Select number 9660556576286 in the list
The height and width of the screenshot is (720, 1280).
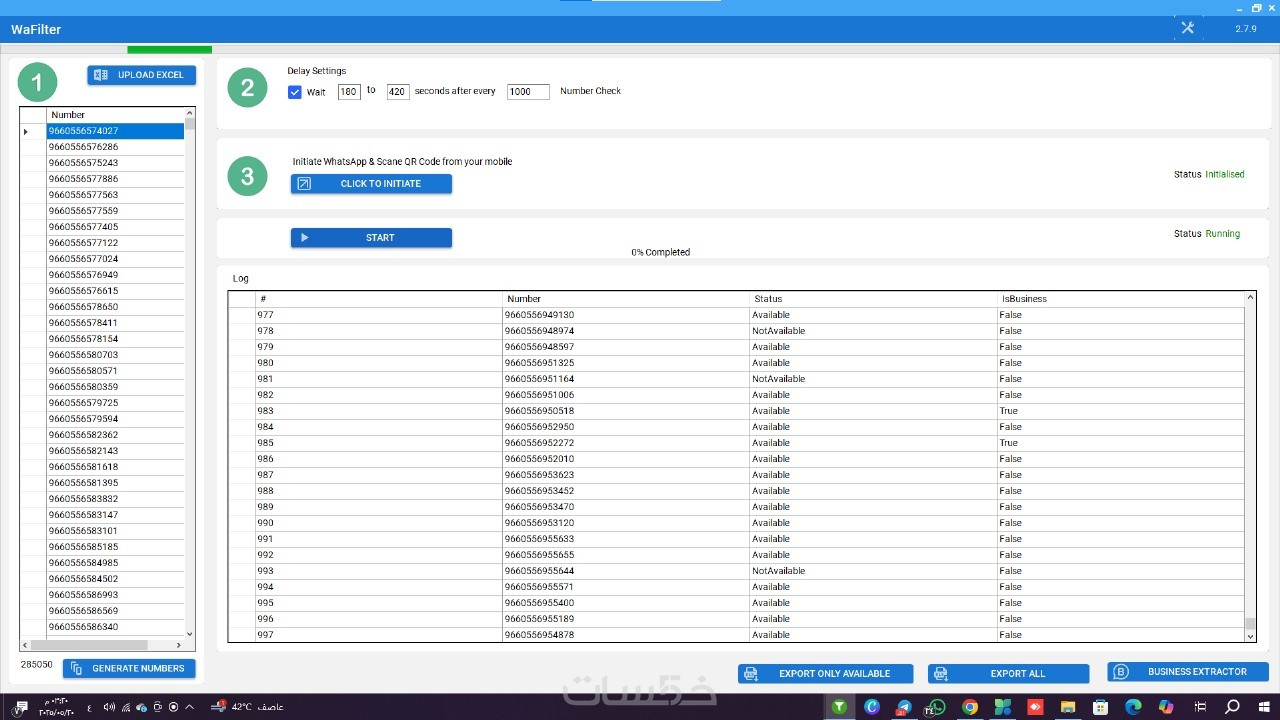click(x=115, y=147)
